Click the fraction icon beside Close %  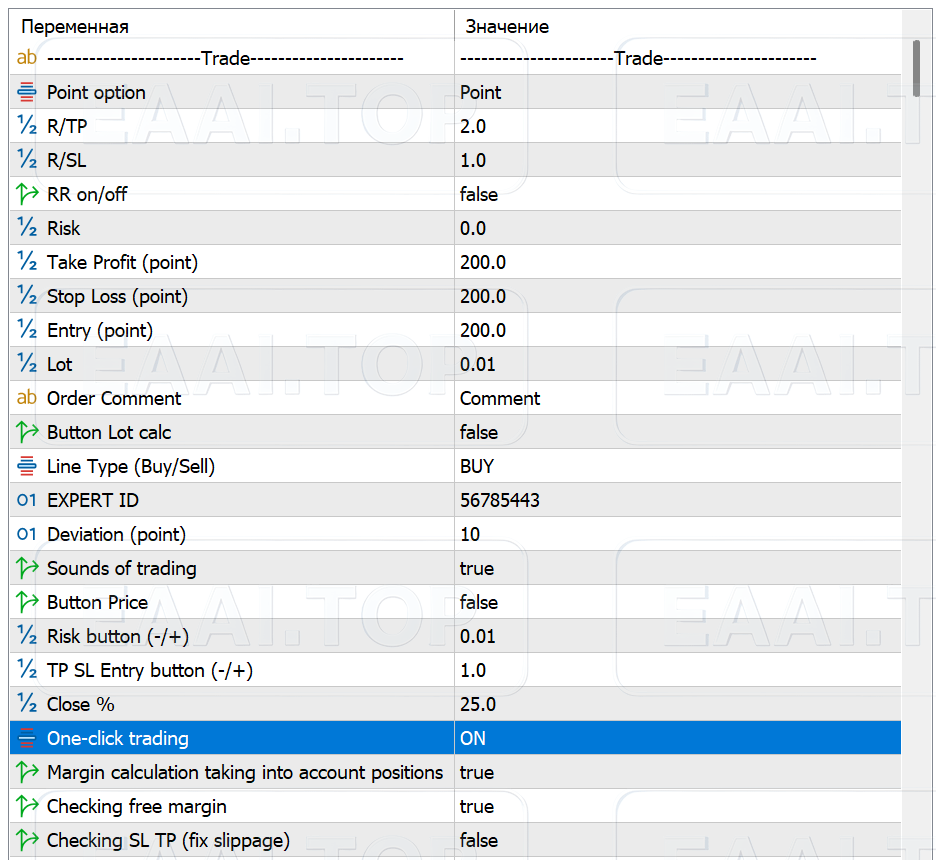click(27, 705)
